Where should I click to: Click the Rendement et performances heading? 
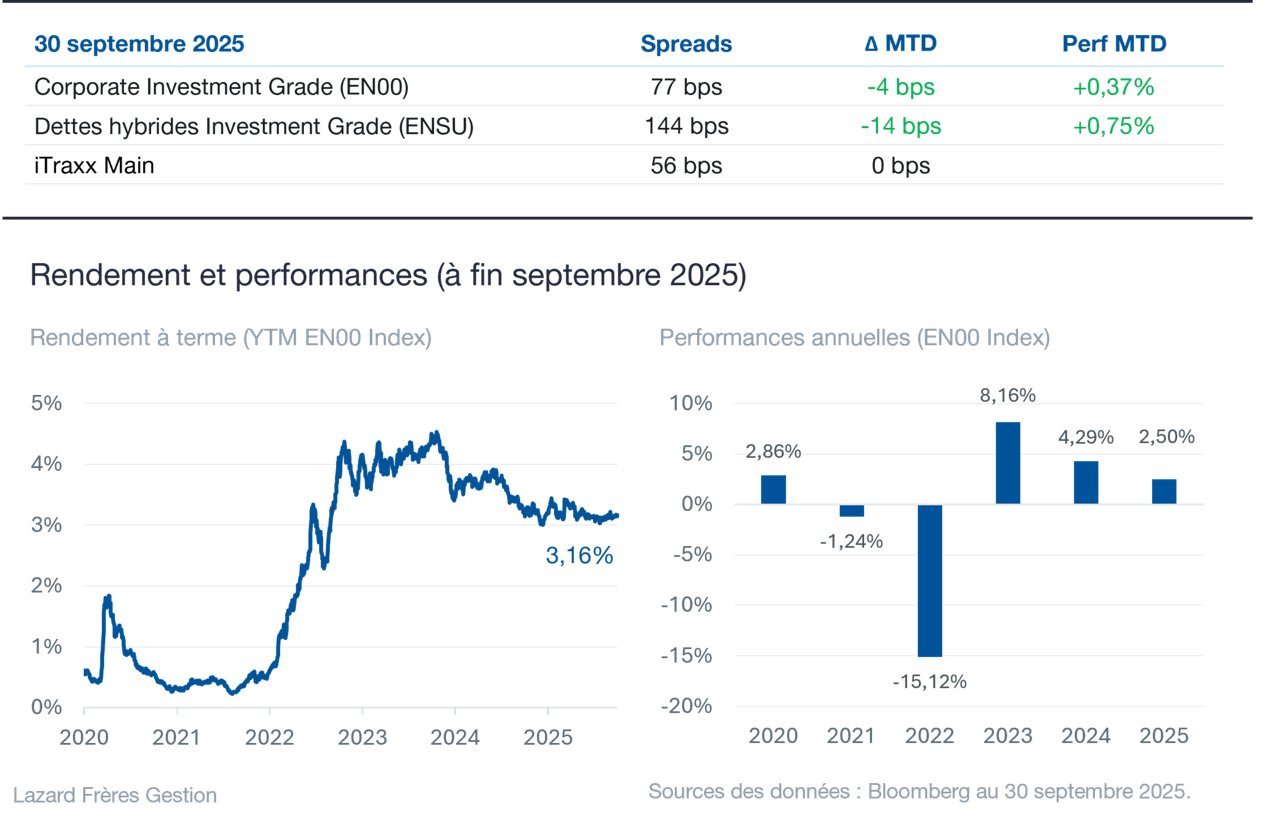[388, 276]
